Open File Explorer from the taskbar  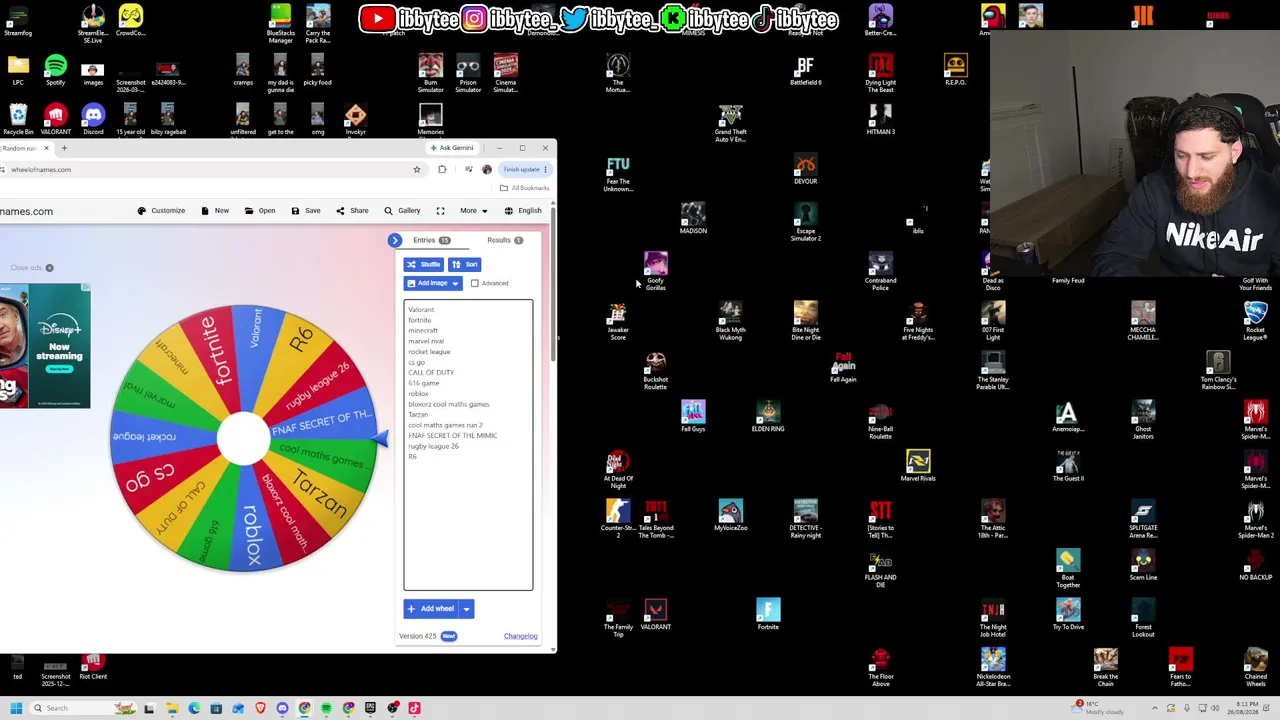[x=172, y=708]
